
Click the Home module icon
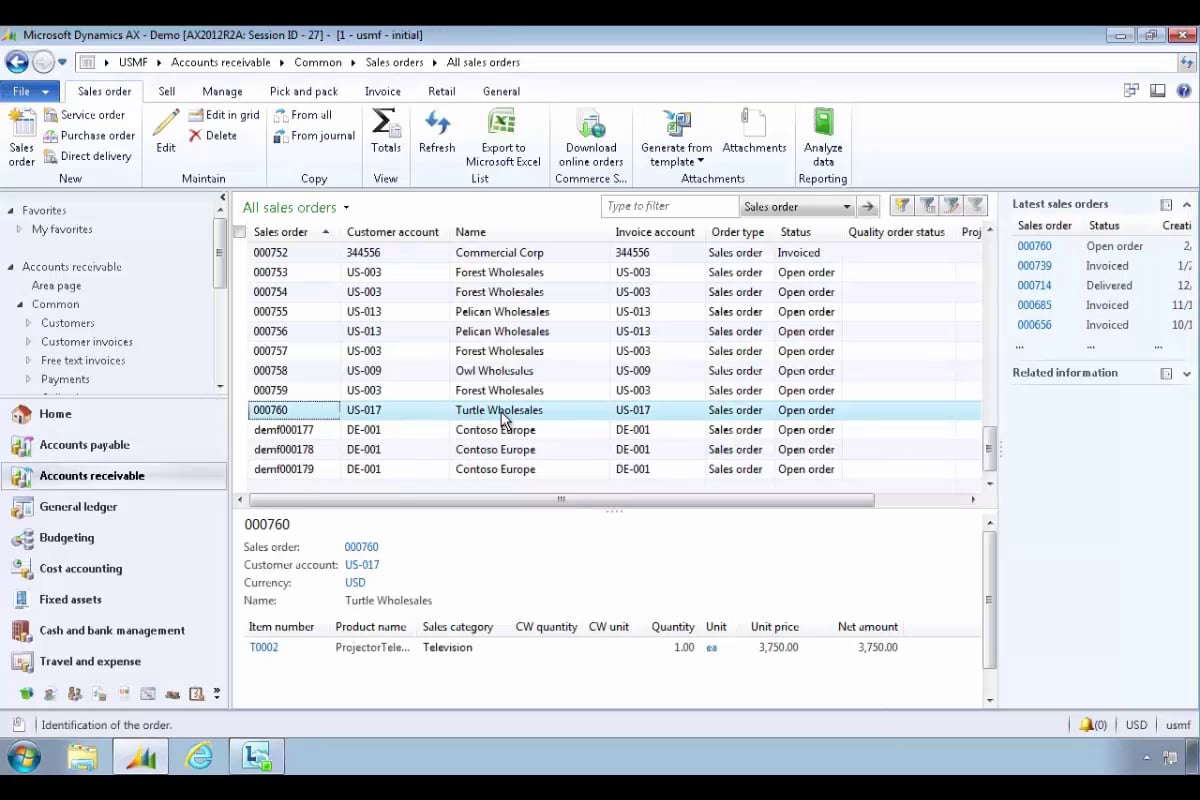coord(21,414)
